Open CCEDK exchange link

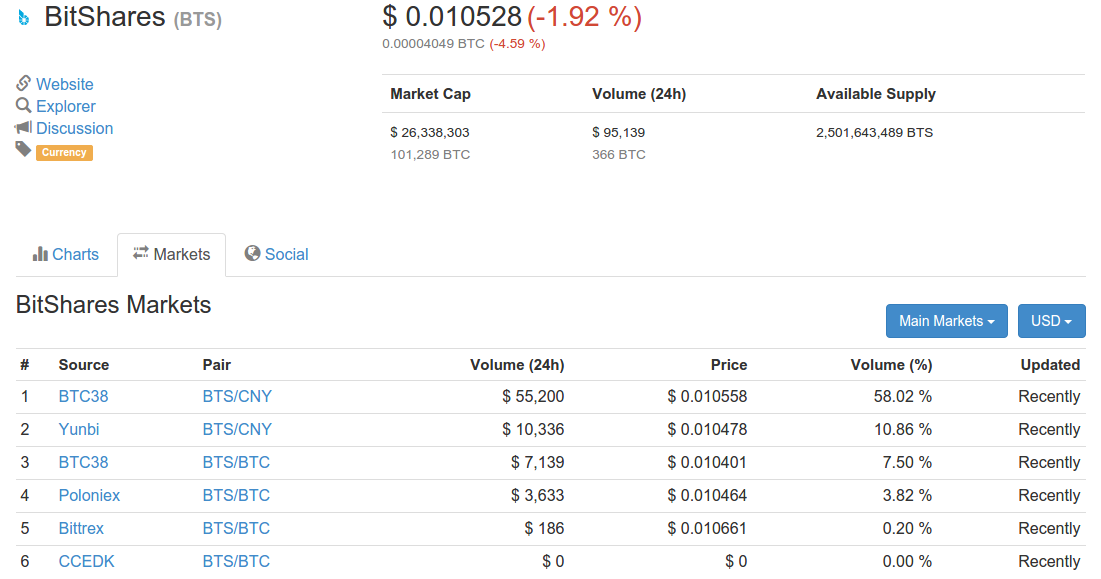pos(86,561)
